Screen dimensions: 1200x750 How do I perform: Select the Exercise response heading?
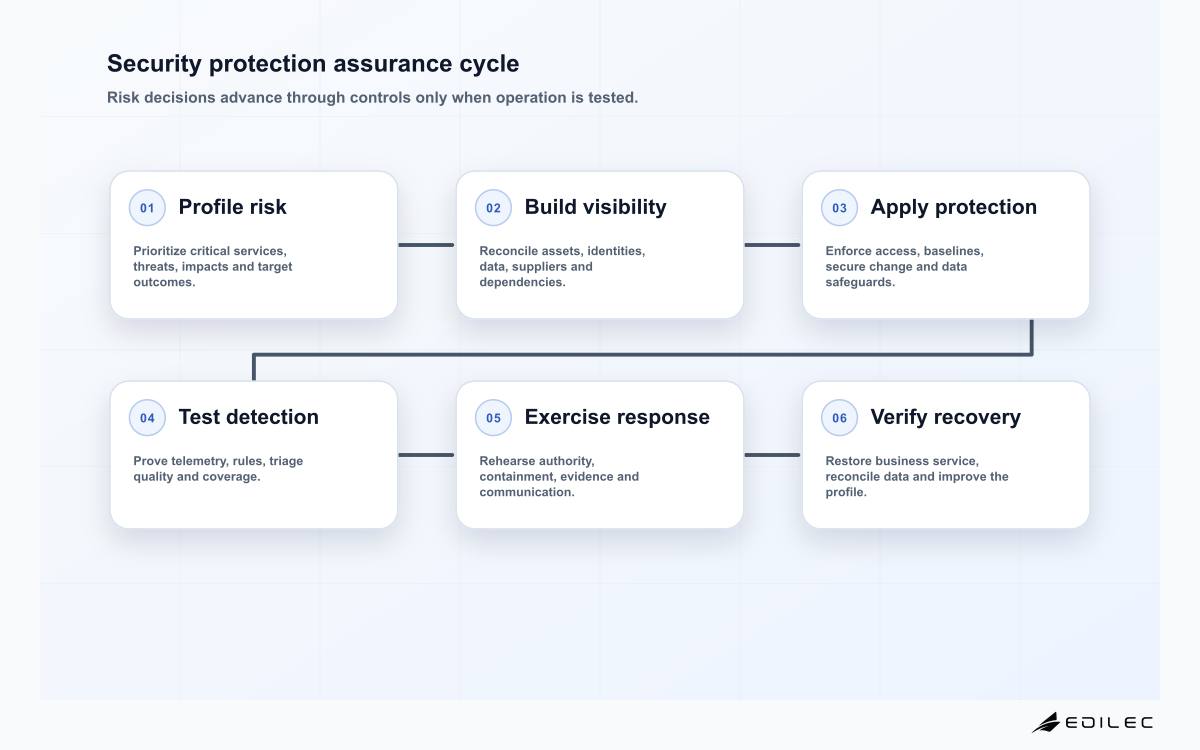pos(617,417)
